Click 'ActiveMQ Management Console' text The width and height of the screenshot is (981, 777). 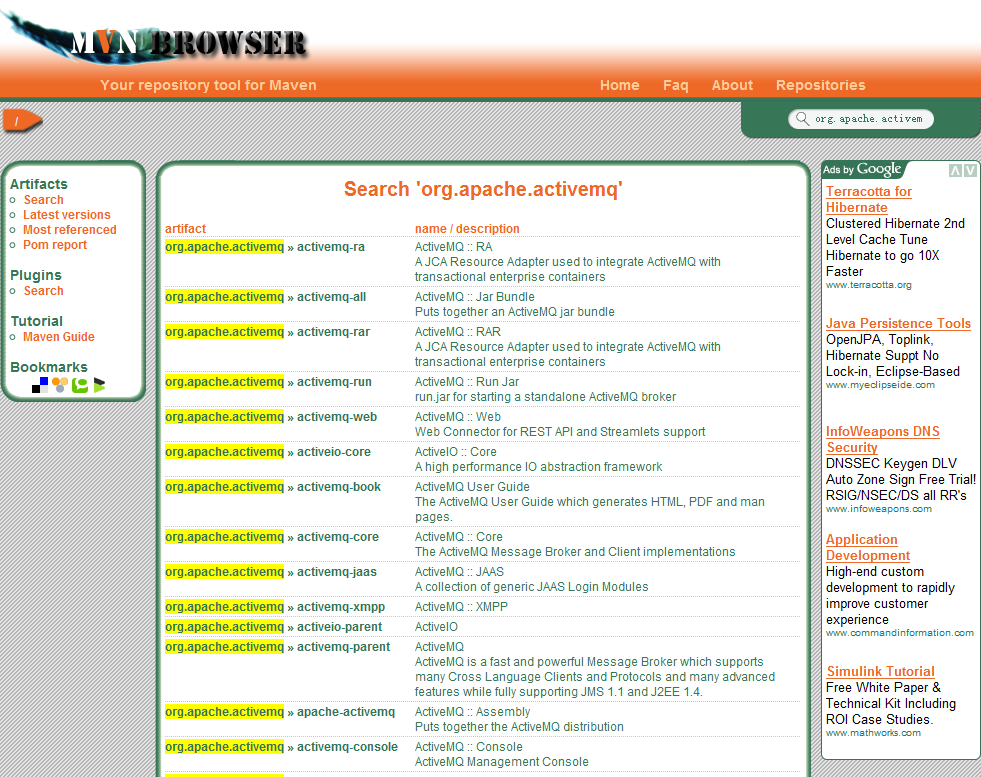501,762
